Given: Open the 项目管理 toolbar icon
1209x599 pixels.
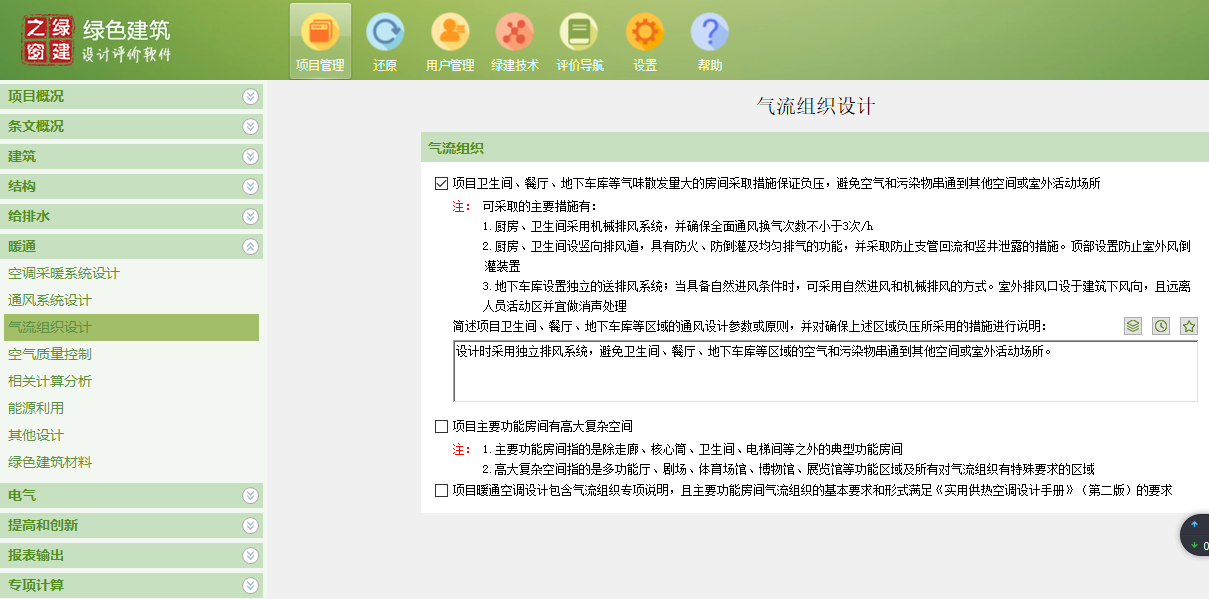Looking at the screenshot, I should tap(319, 40).
